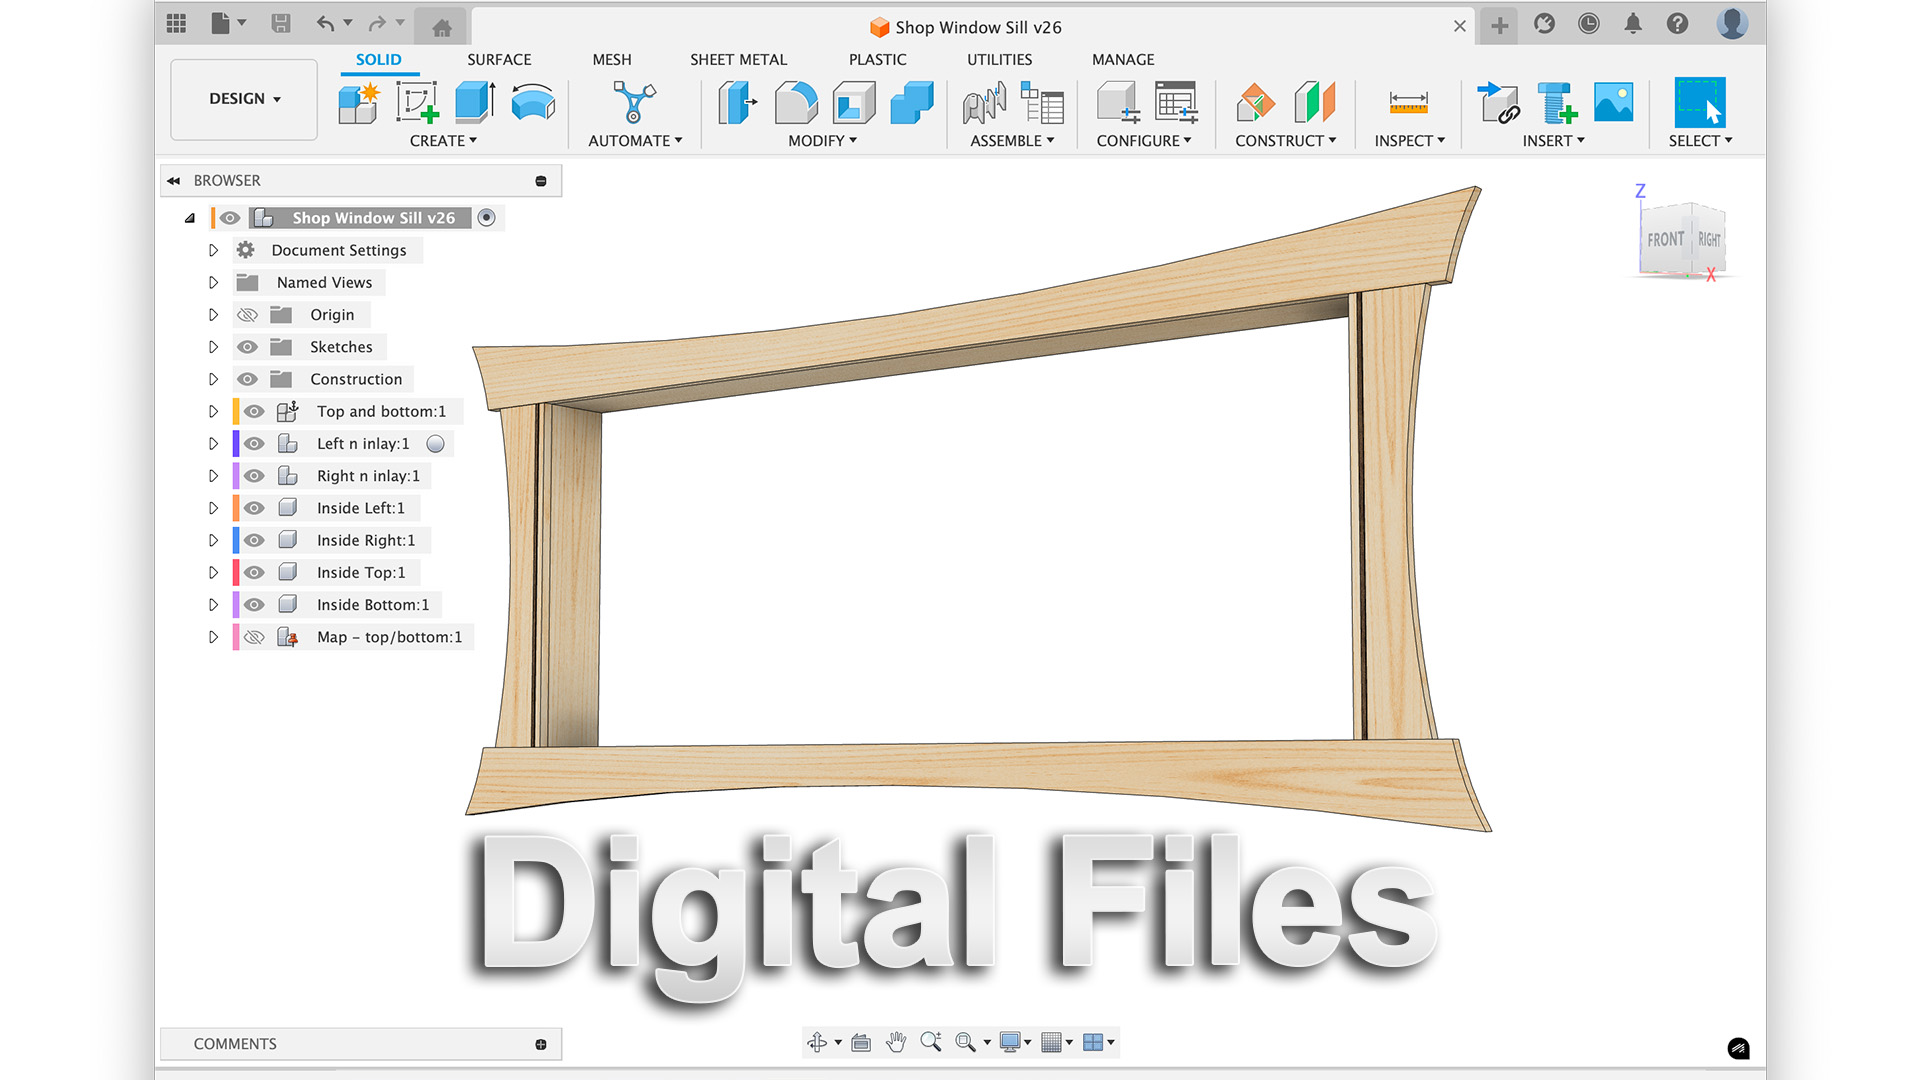Image resolution: width=1920 pixels, height=1080 pixels.
Task: Click the Orbit navigation icon
Action: (x=817, y=1043)
